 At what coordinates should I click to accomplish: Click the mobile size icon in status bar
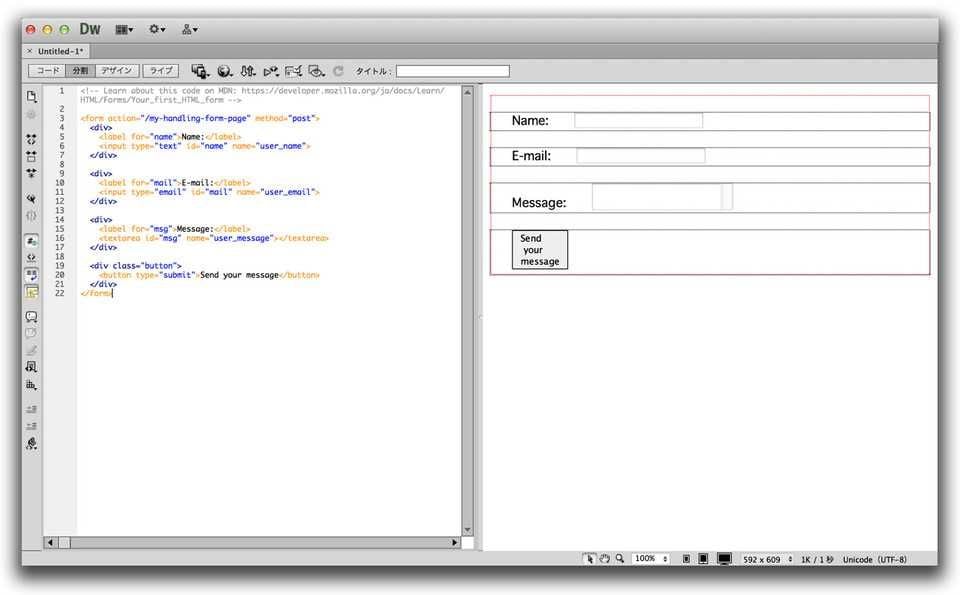coord(686,559)
